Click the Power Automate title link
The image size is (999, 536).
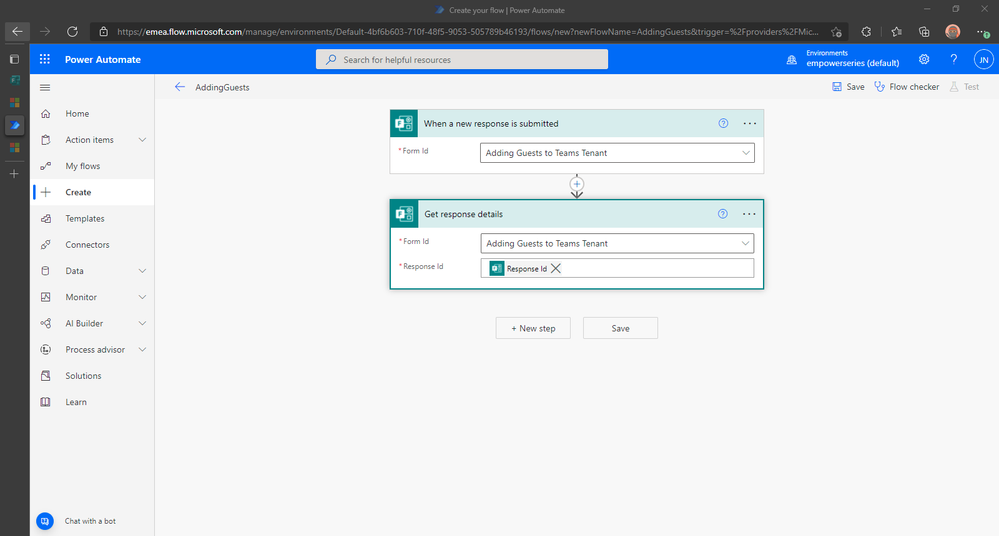pyautogui.click(x=103, y=59)
